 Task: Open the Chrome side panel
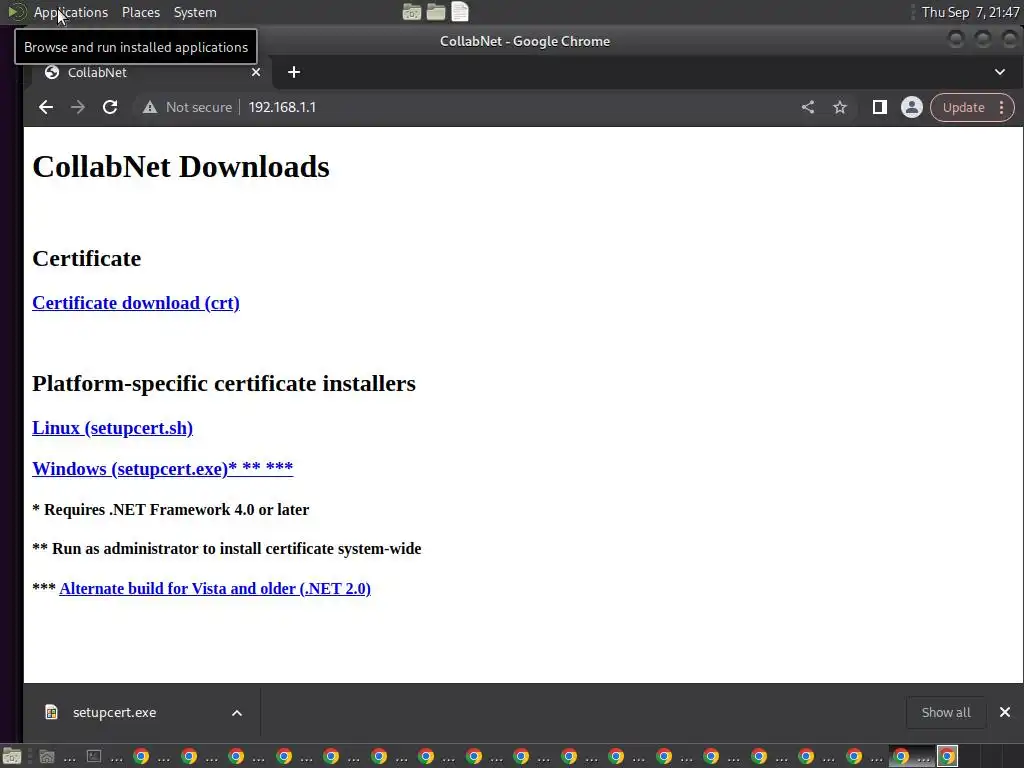click(880, 107)
